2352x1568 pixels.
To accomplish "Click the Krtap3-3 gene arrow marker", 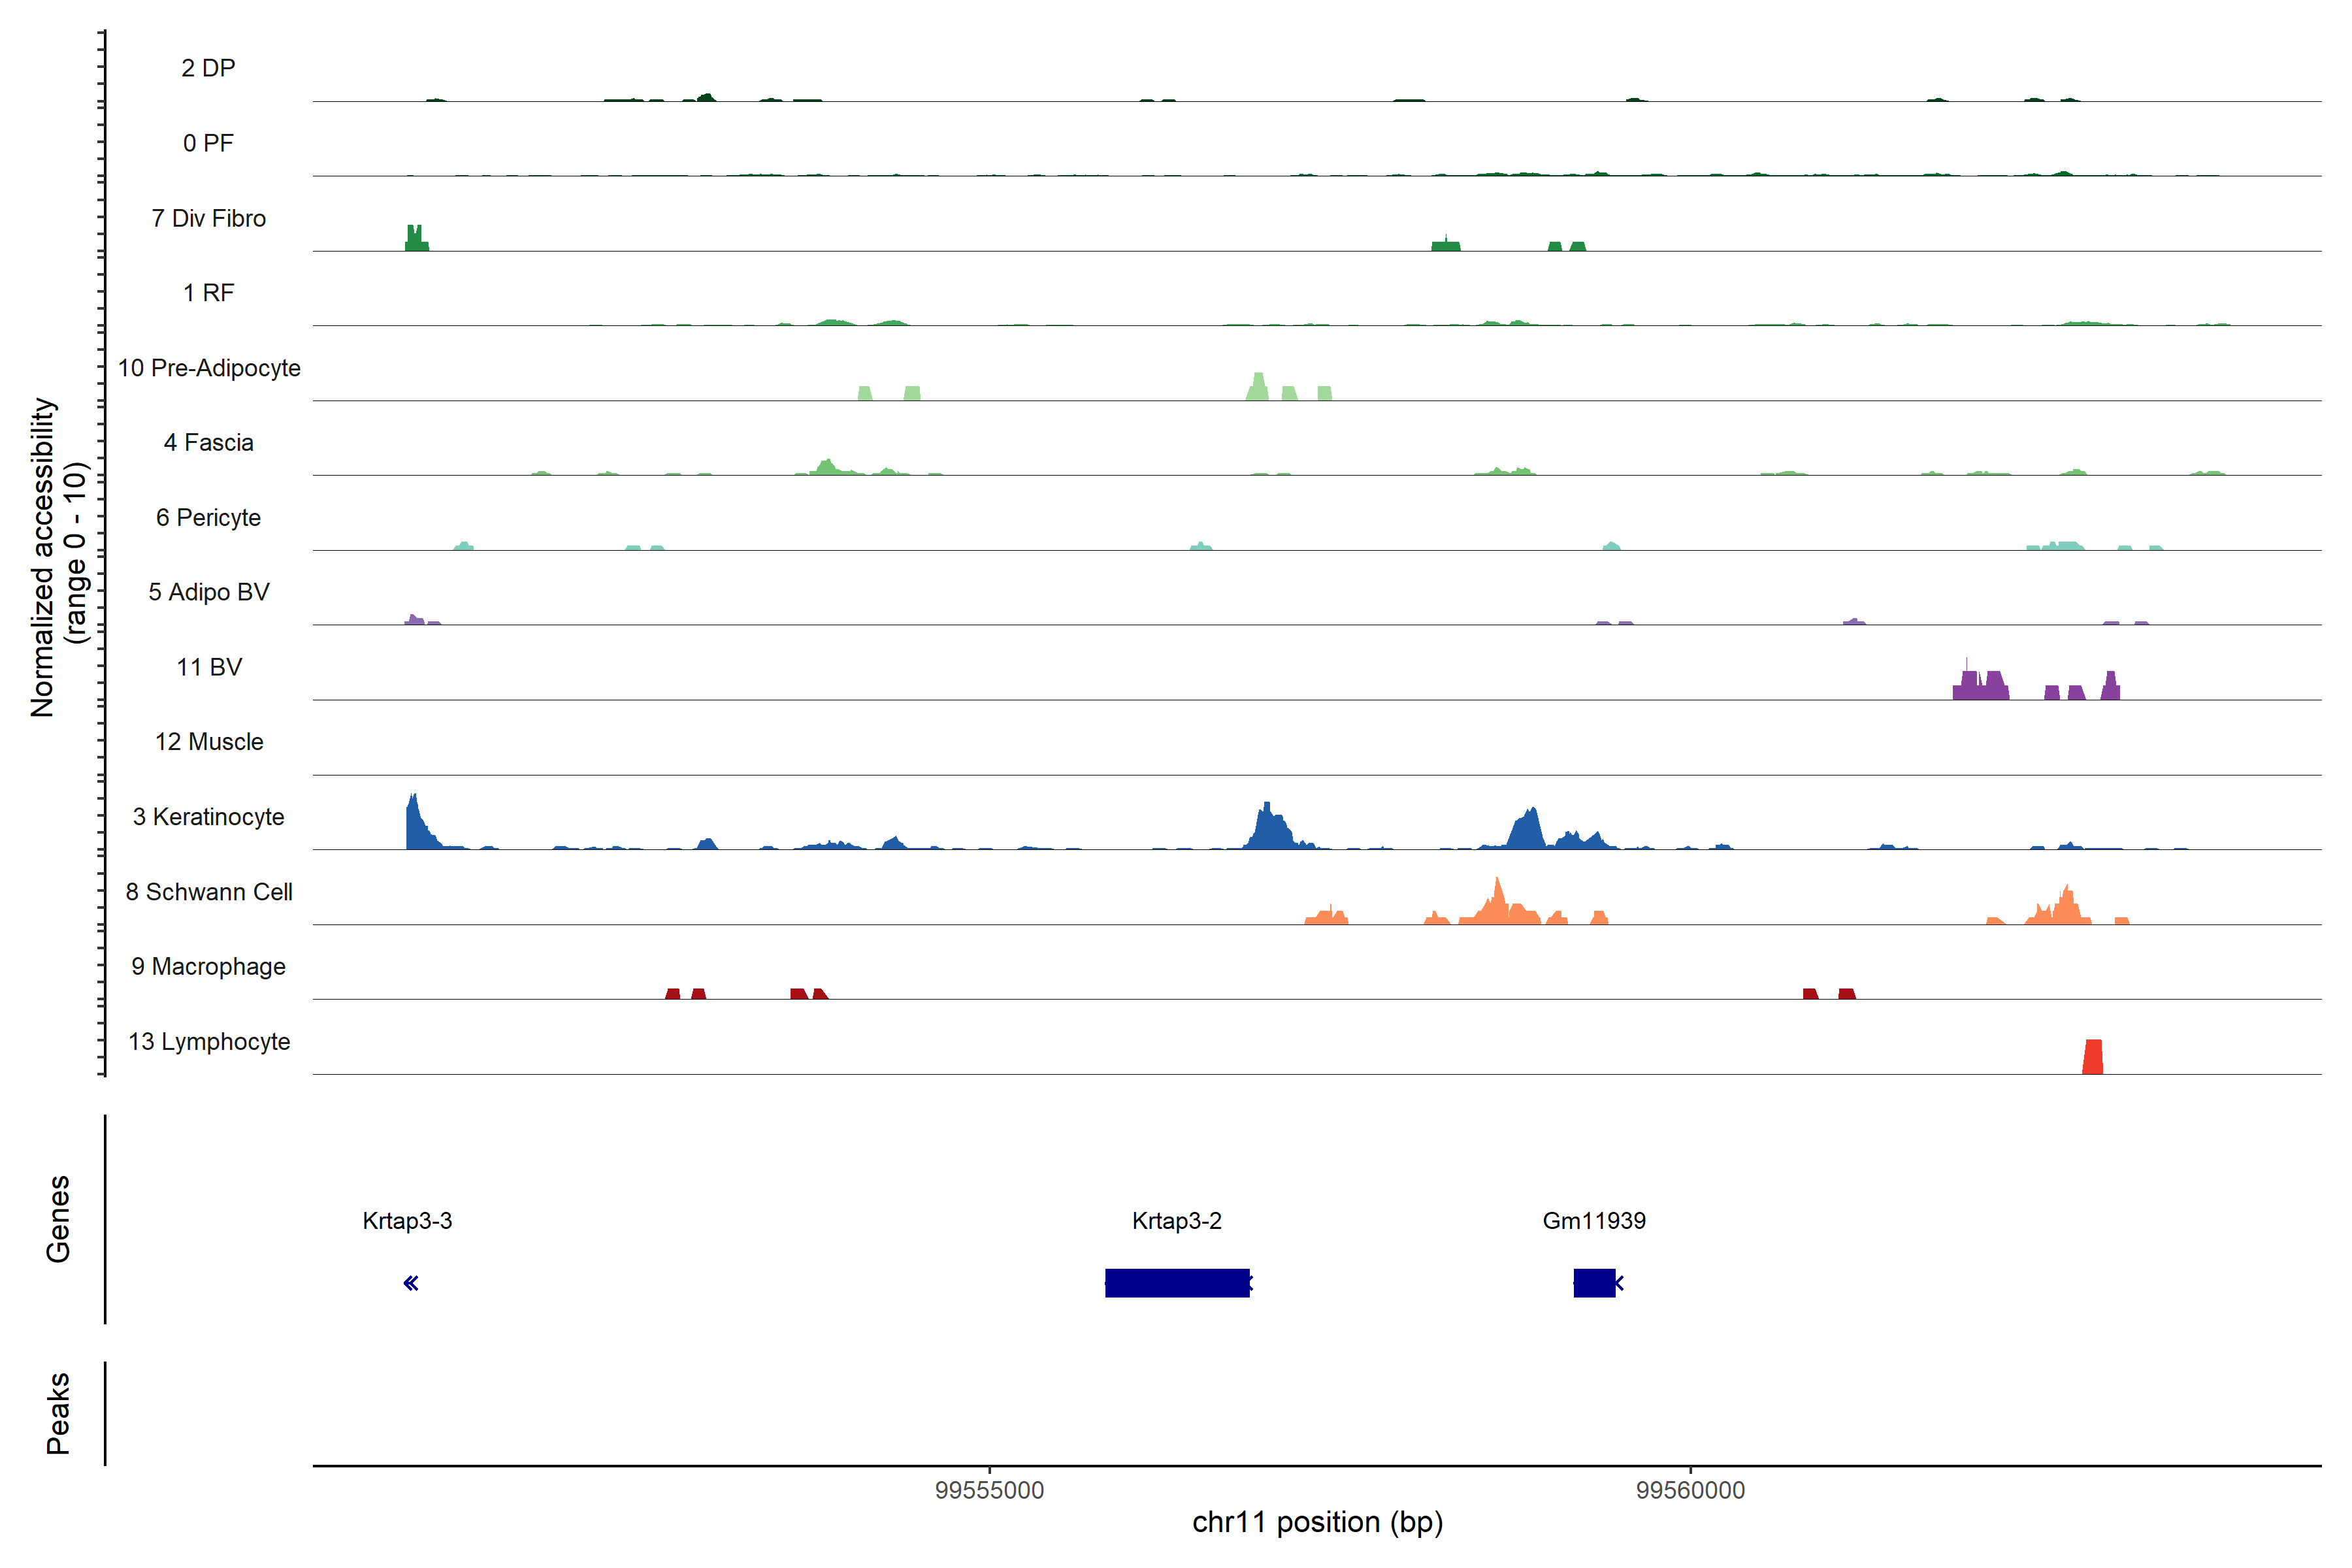I will 411,1283.
